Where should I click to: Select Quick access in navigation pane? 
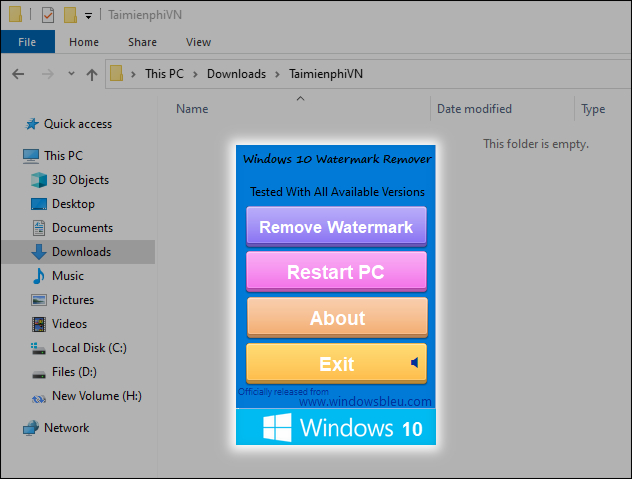[78, 124]
